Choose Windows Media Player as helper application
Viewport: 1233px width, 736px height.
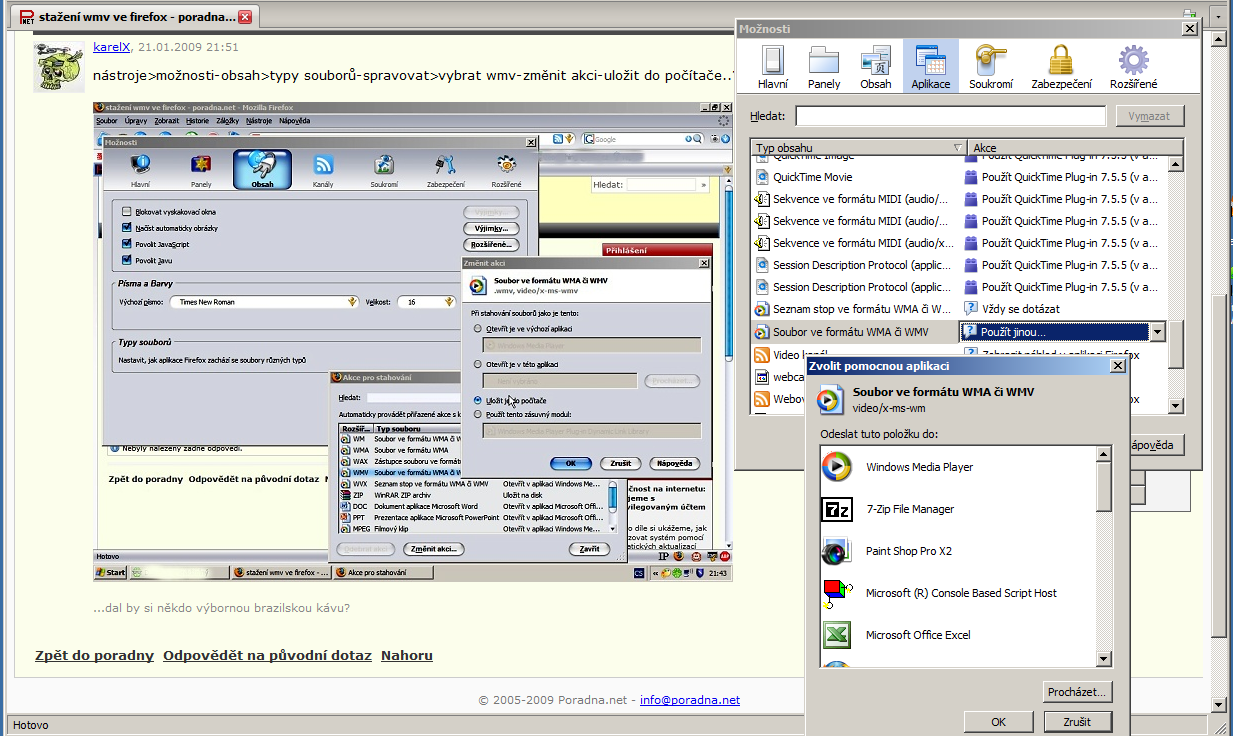coord(919,467)
